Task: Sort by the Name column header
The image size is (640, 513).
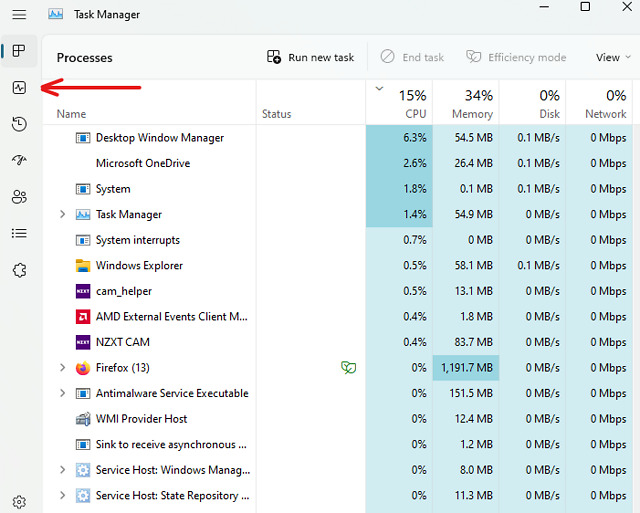Action: pos(72,114)
